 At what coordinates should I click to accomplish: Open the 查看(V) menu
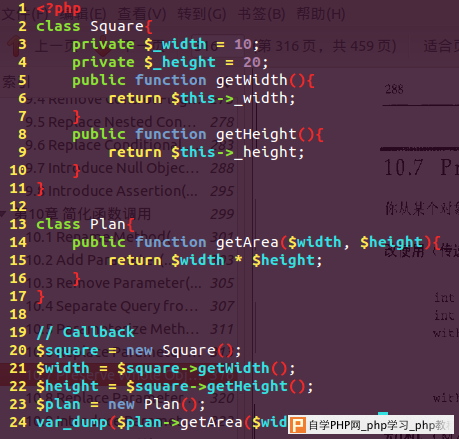[142, 14]
